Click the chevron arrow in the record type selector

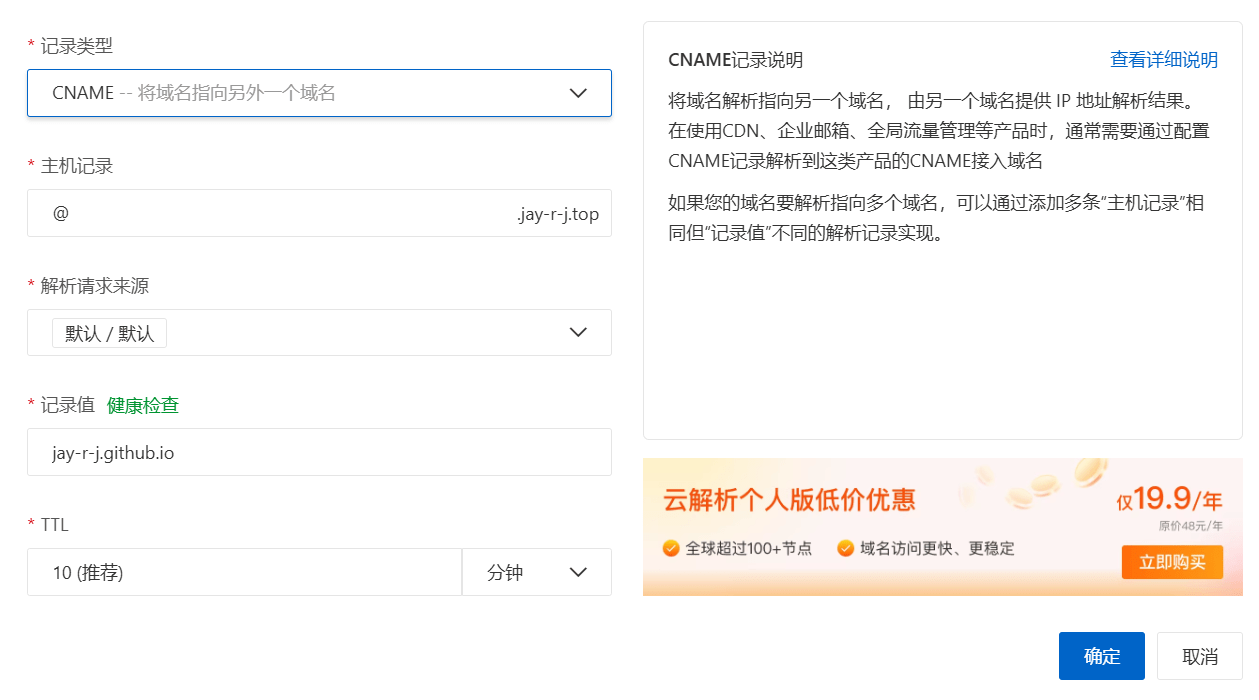pyautogui.click(x=578, y=93)
